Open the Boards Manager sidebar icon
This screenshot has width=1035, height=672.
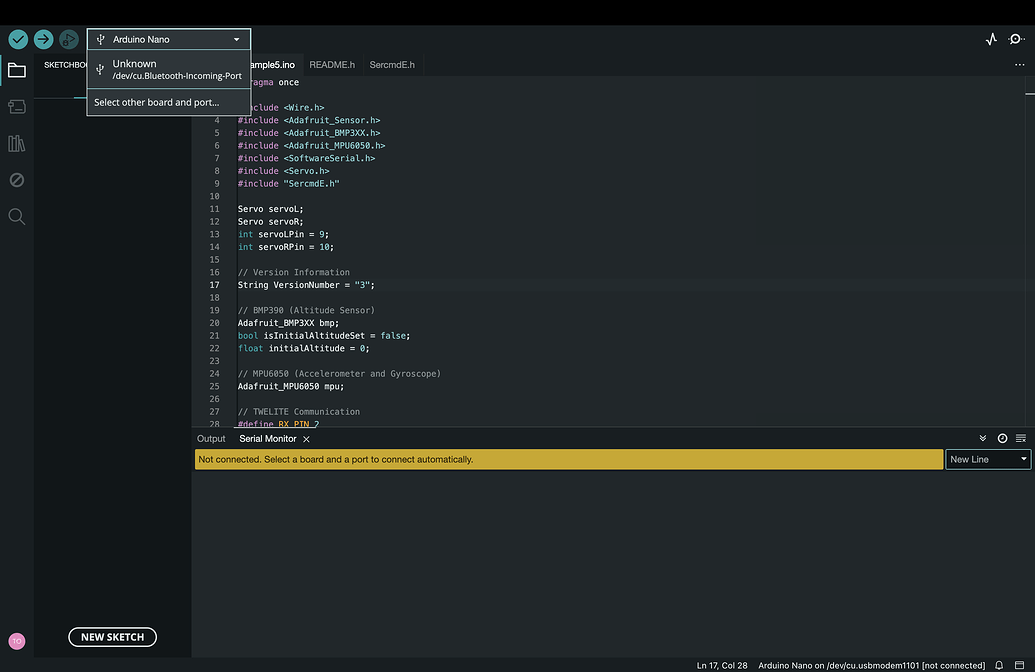point(16,107)
